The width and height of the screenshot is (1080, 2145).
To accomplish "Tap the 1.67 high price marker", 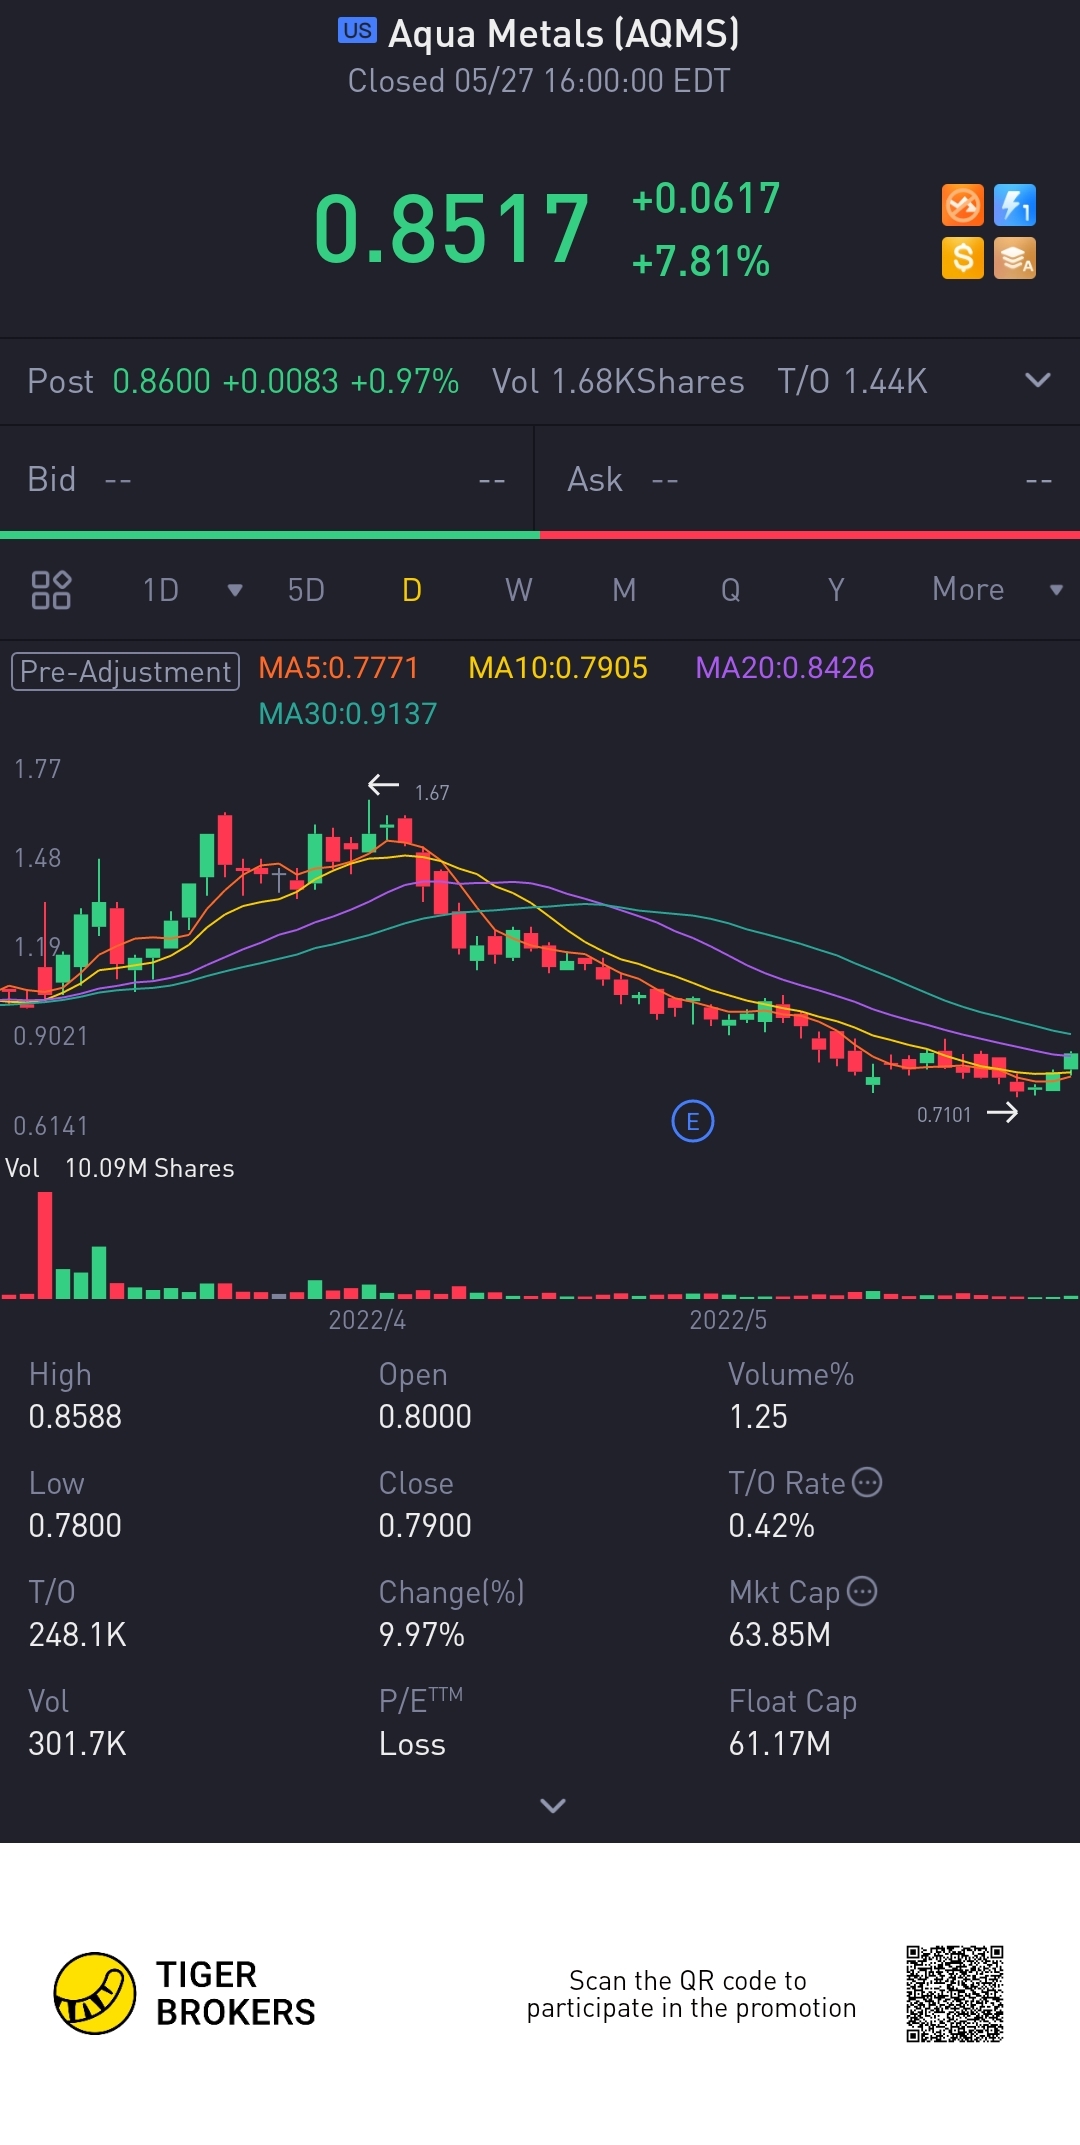I will (x=432, y=793).
